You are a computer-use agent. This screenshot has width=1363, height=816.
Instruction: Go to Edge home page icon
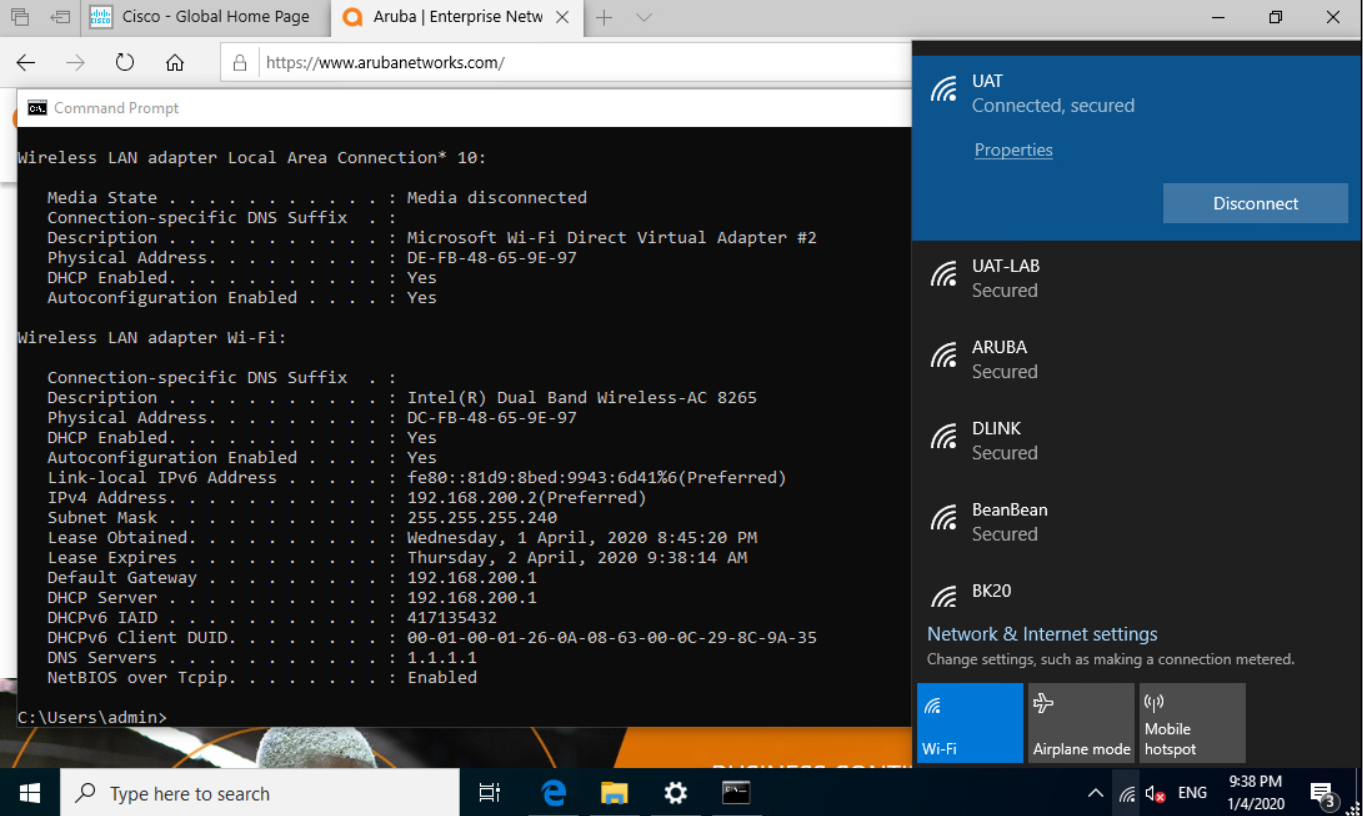coord(175,63)
